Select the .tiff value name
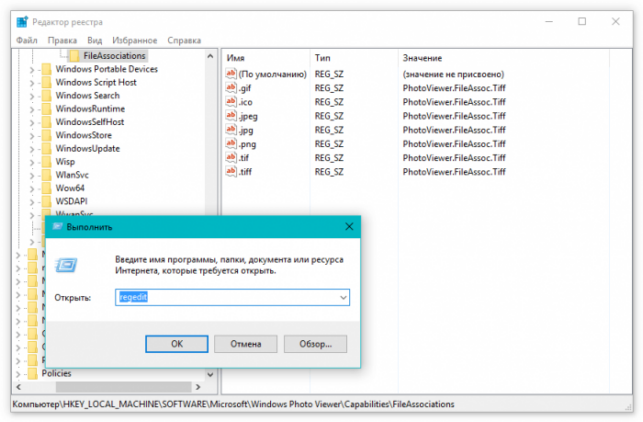Image resolution: width=643 pixels, height=422 pixels. [245, 171]
